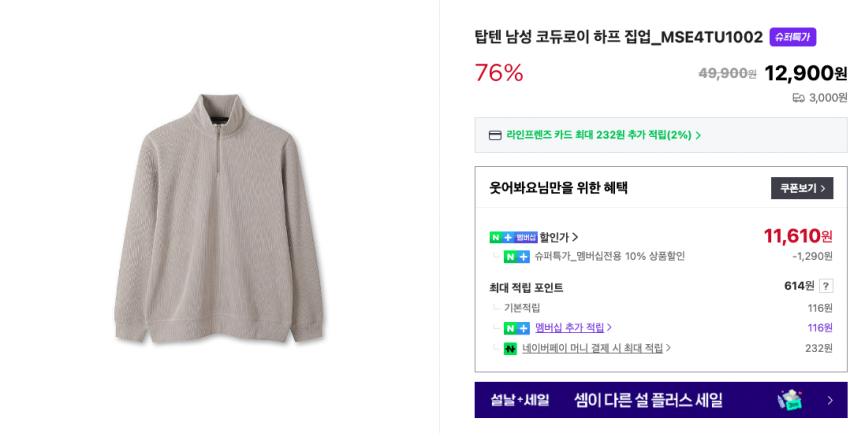Expand 할인가 details with its chevron
The image size is (850, 433).
[x=575, y=237]
